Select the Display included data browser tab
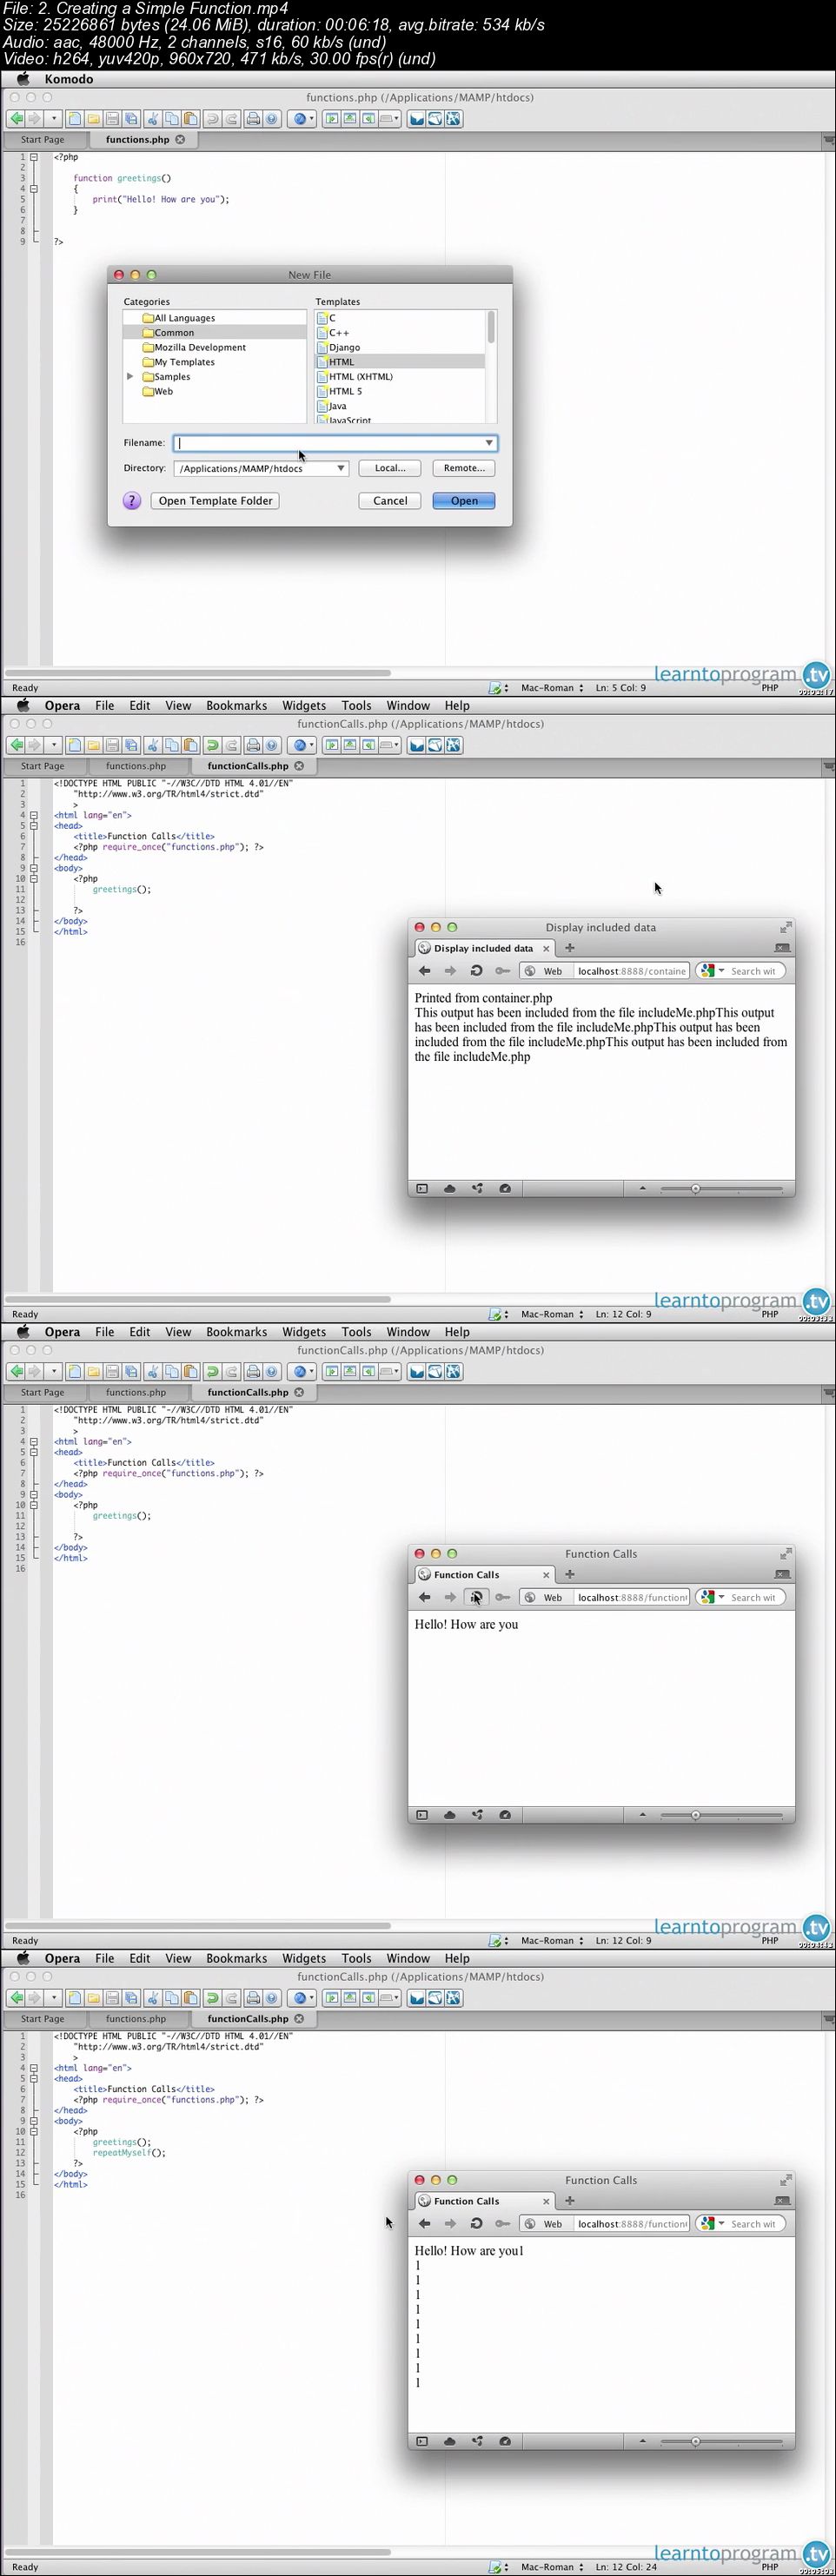 484,948
